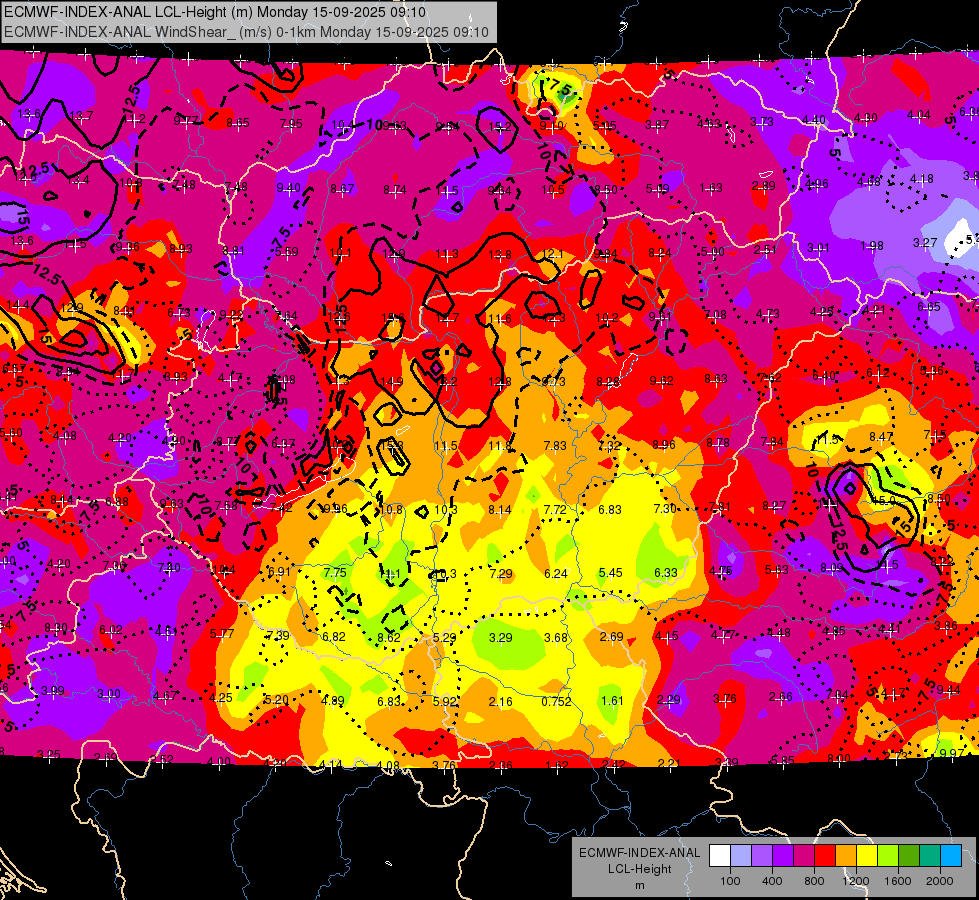Click the grid value '2.16'

[501, 701]
